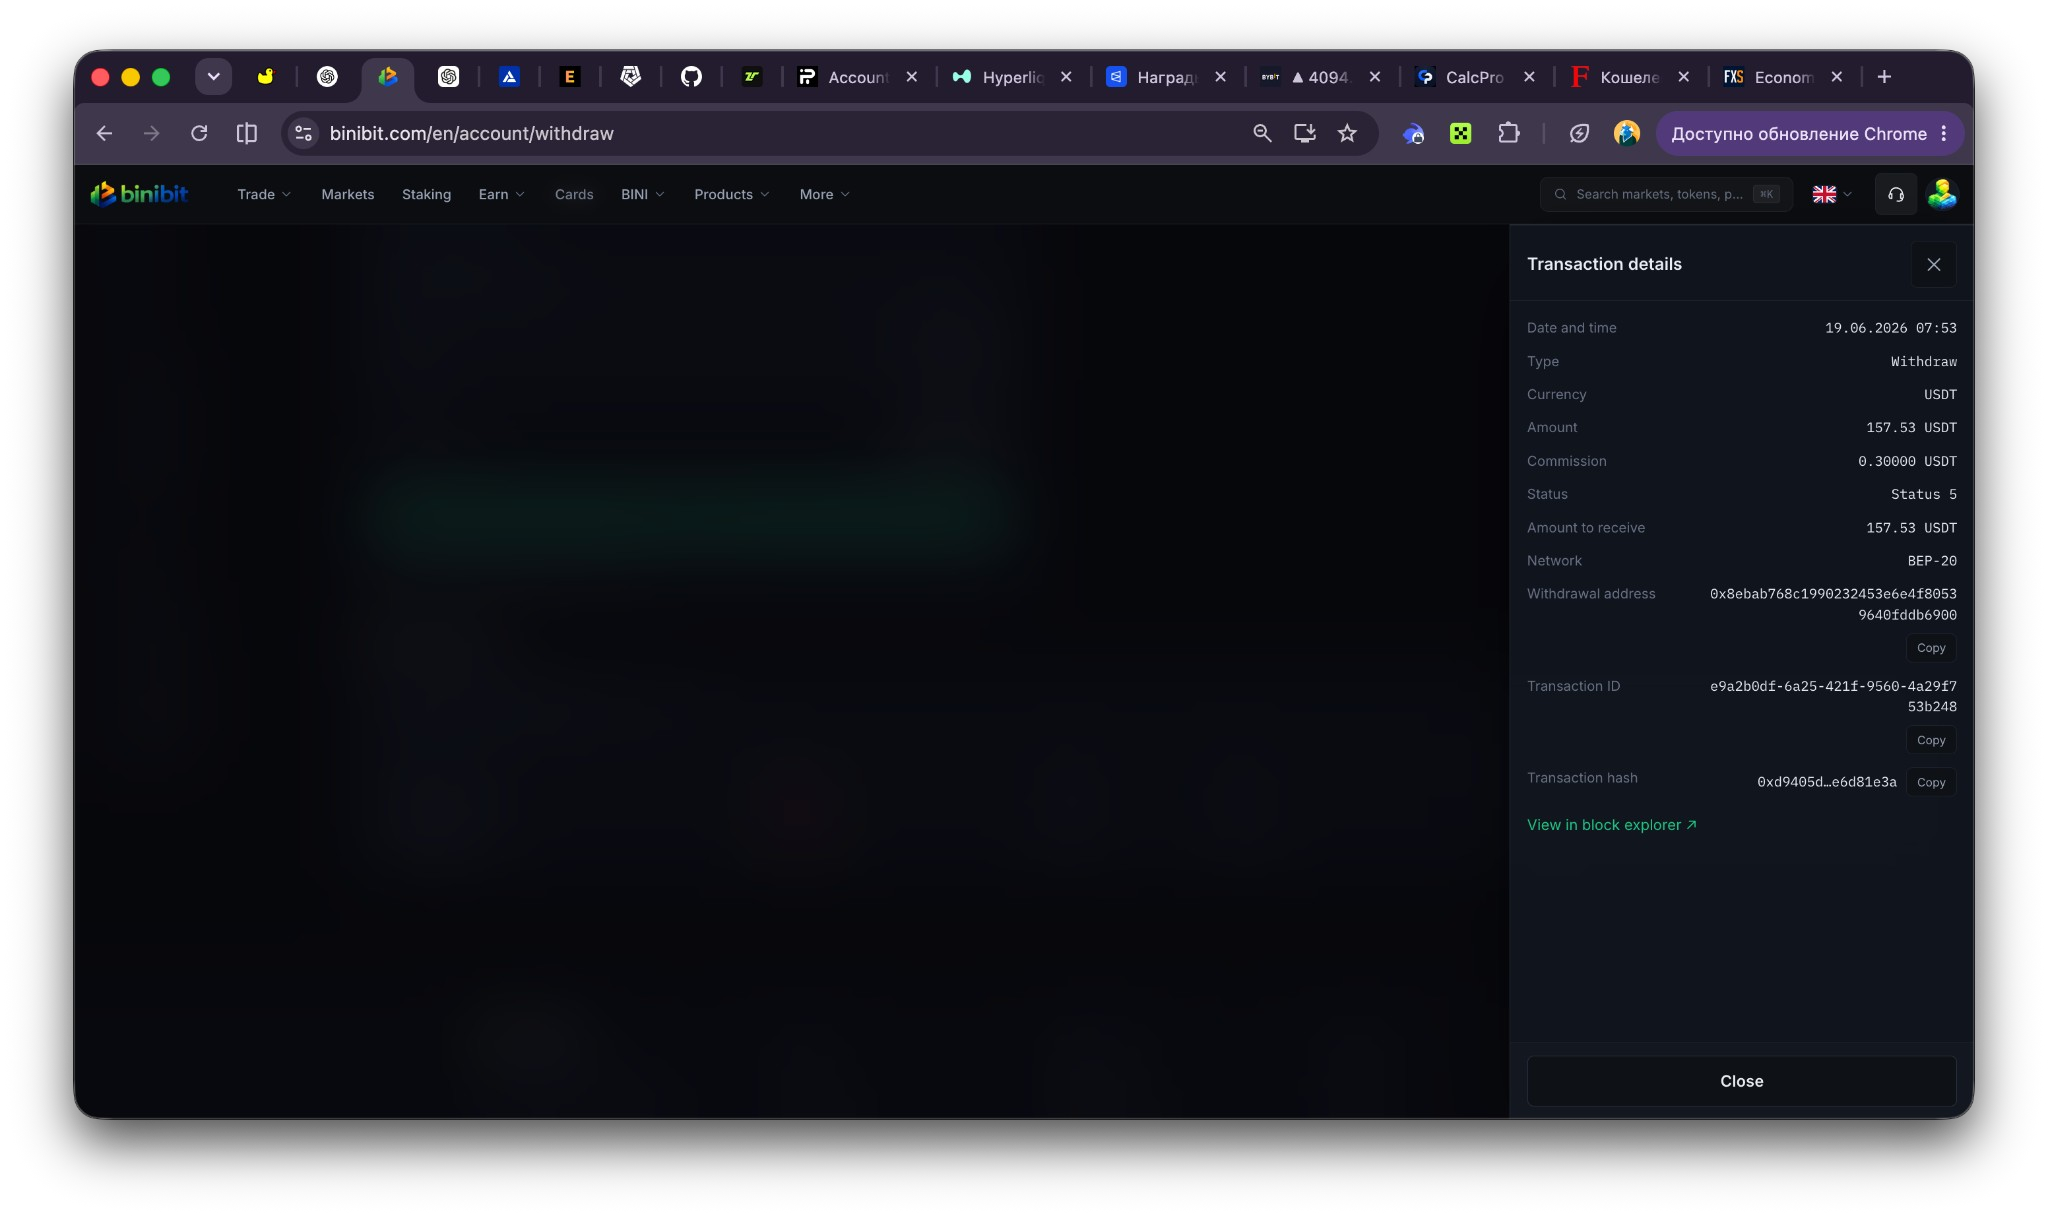The image size is (2048, 1216).
Task: Go to the Markets page
Action: tap(347, 194)
